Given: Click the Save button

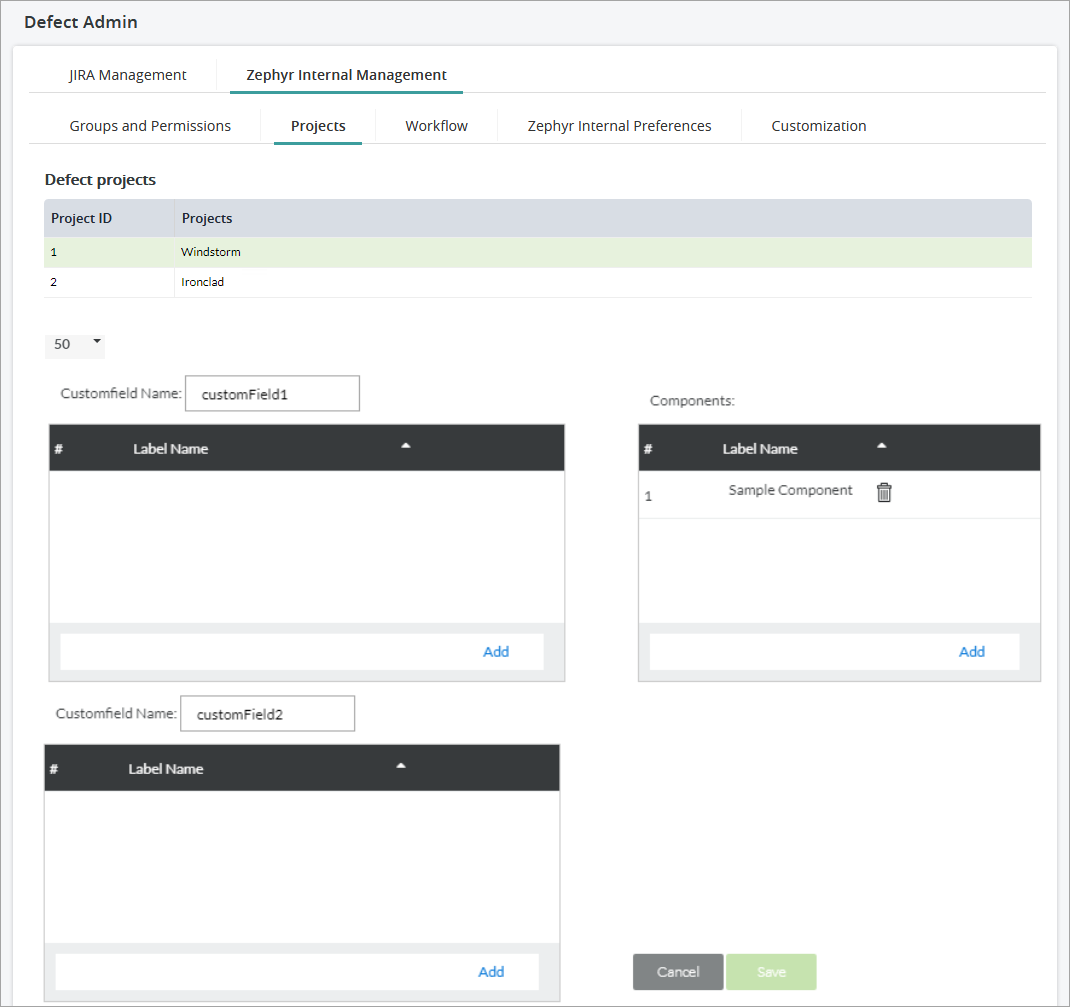Looking at the screenshot, I should coord(771,972).
